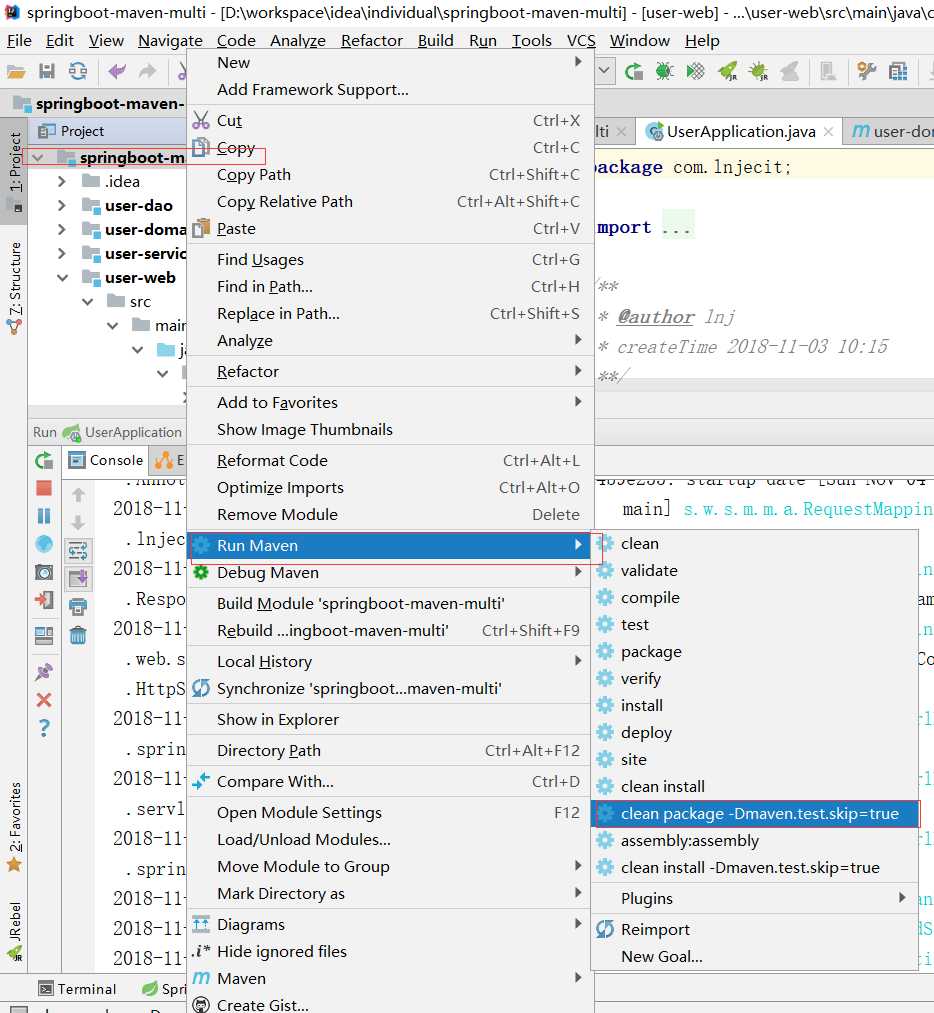Click Reimport in Maven submenu
This screenshot has width=934, height=1013.
pyautogui.click(x=754, y=930)
